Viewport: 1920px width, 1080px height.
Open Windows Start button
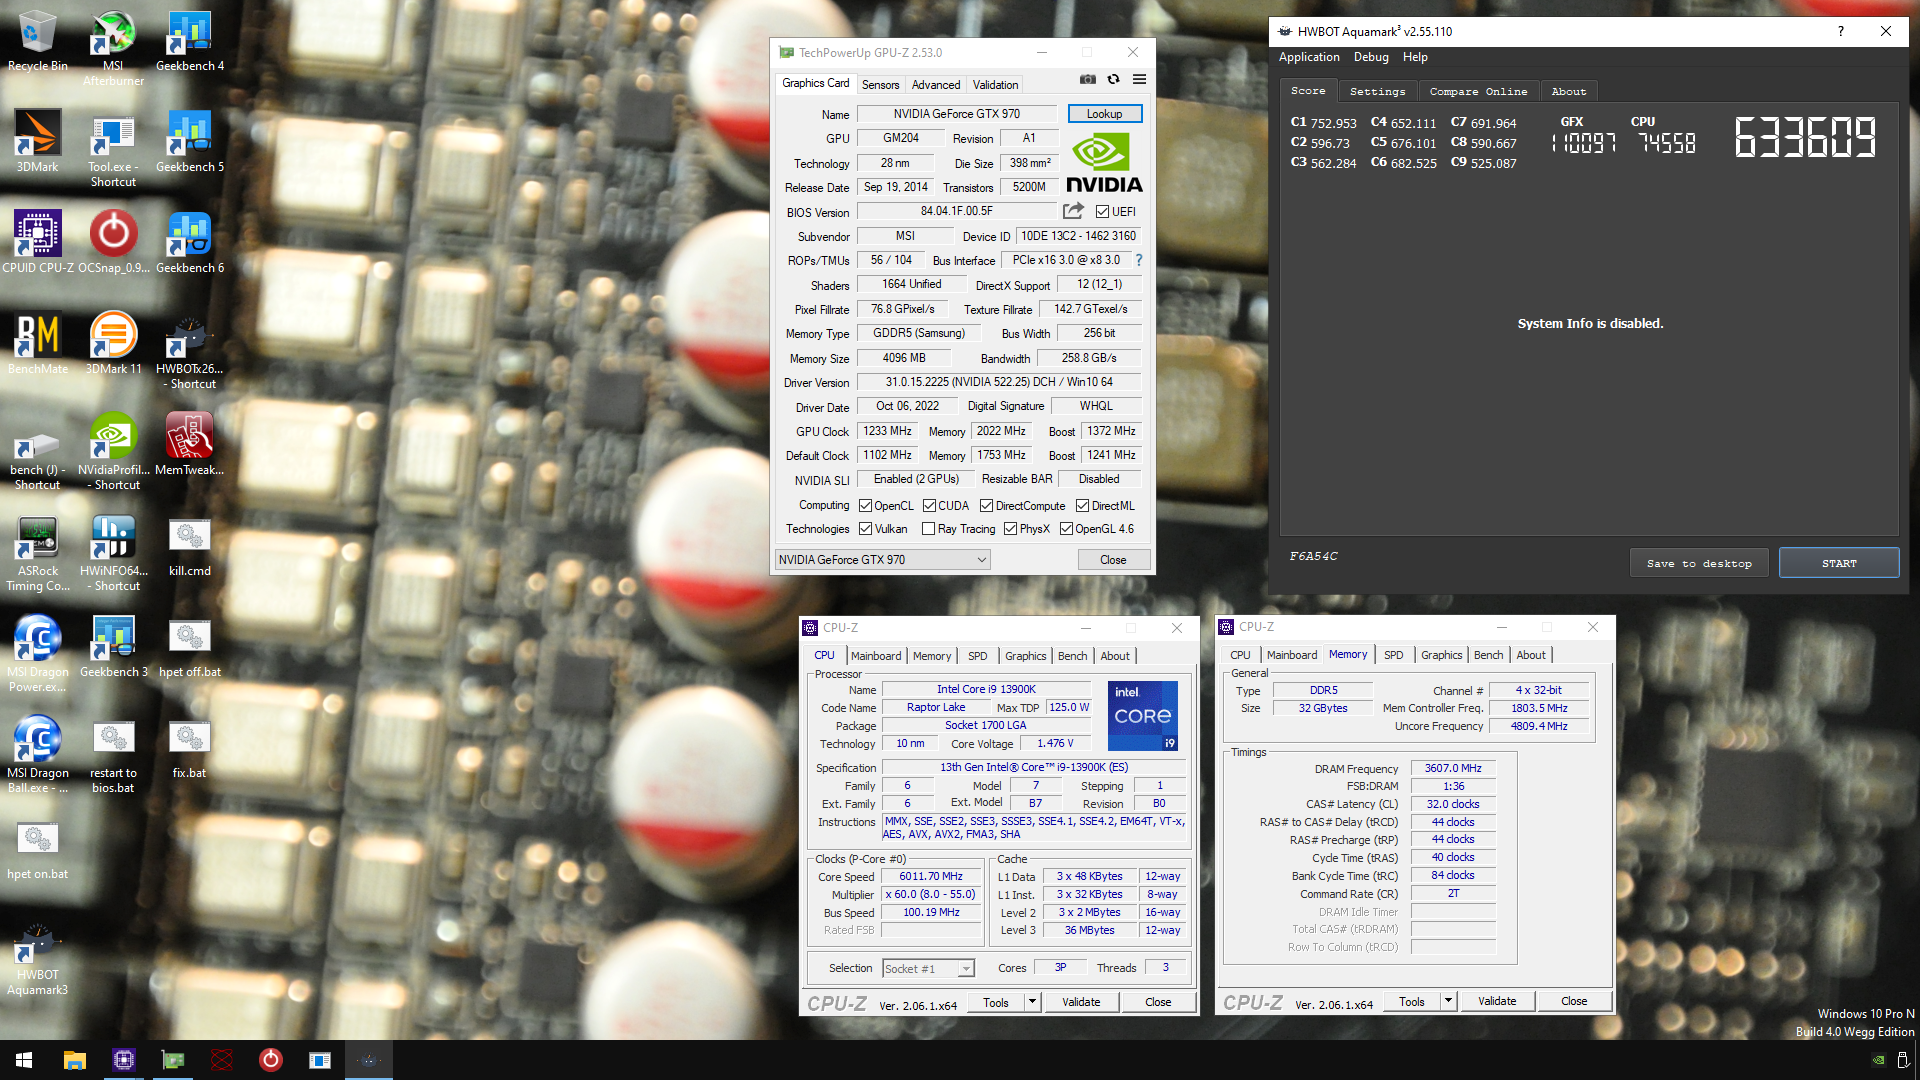[x=24, y=1060]
